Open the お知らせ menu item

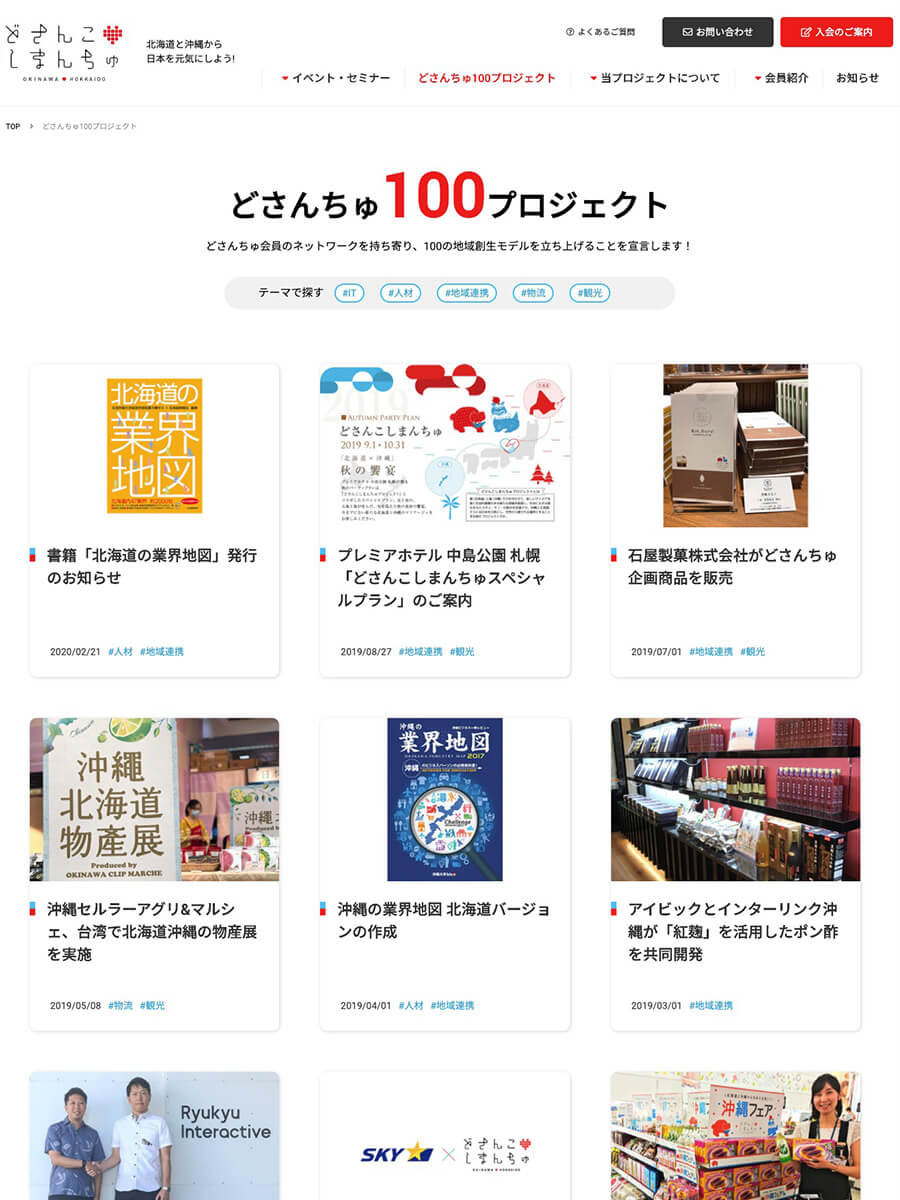[x=858, y=78]
